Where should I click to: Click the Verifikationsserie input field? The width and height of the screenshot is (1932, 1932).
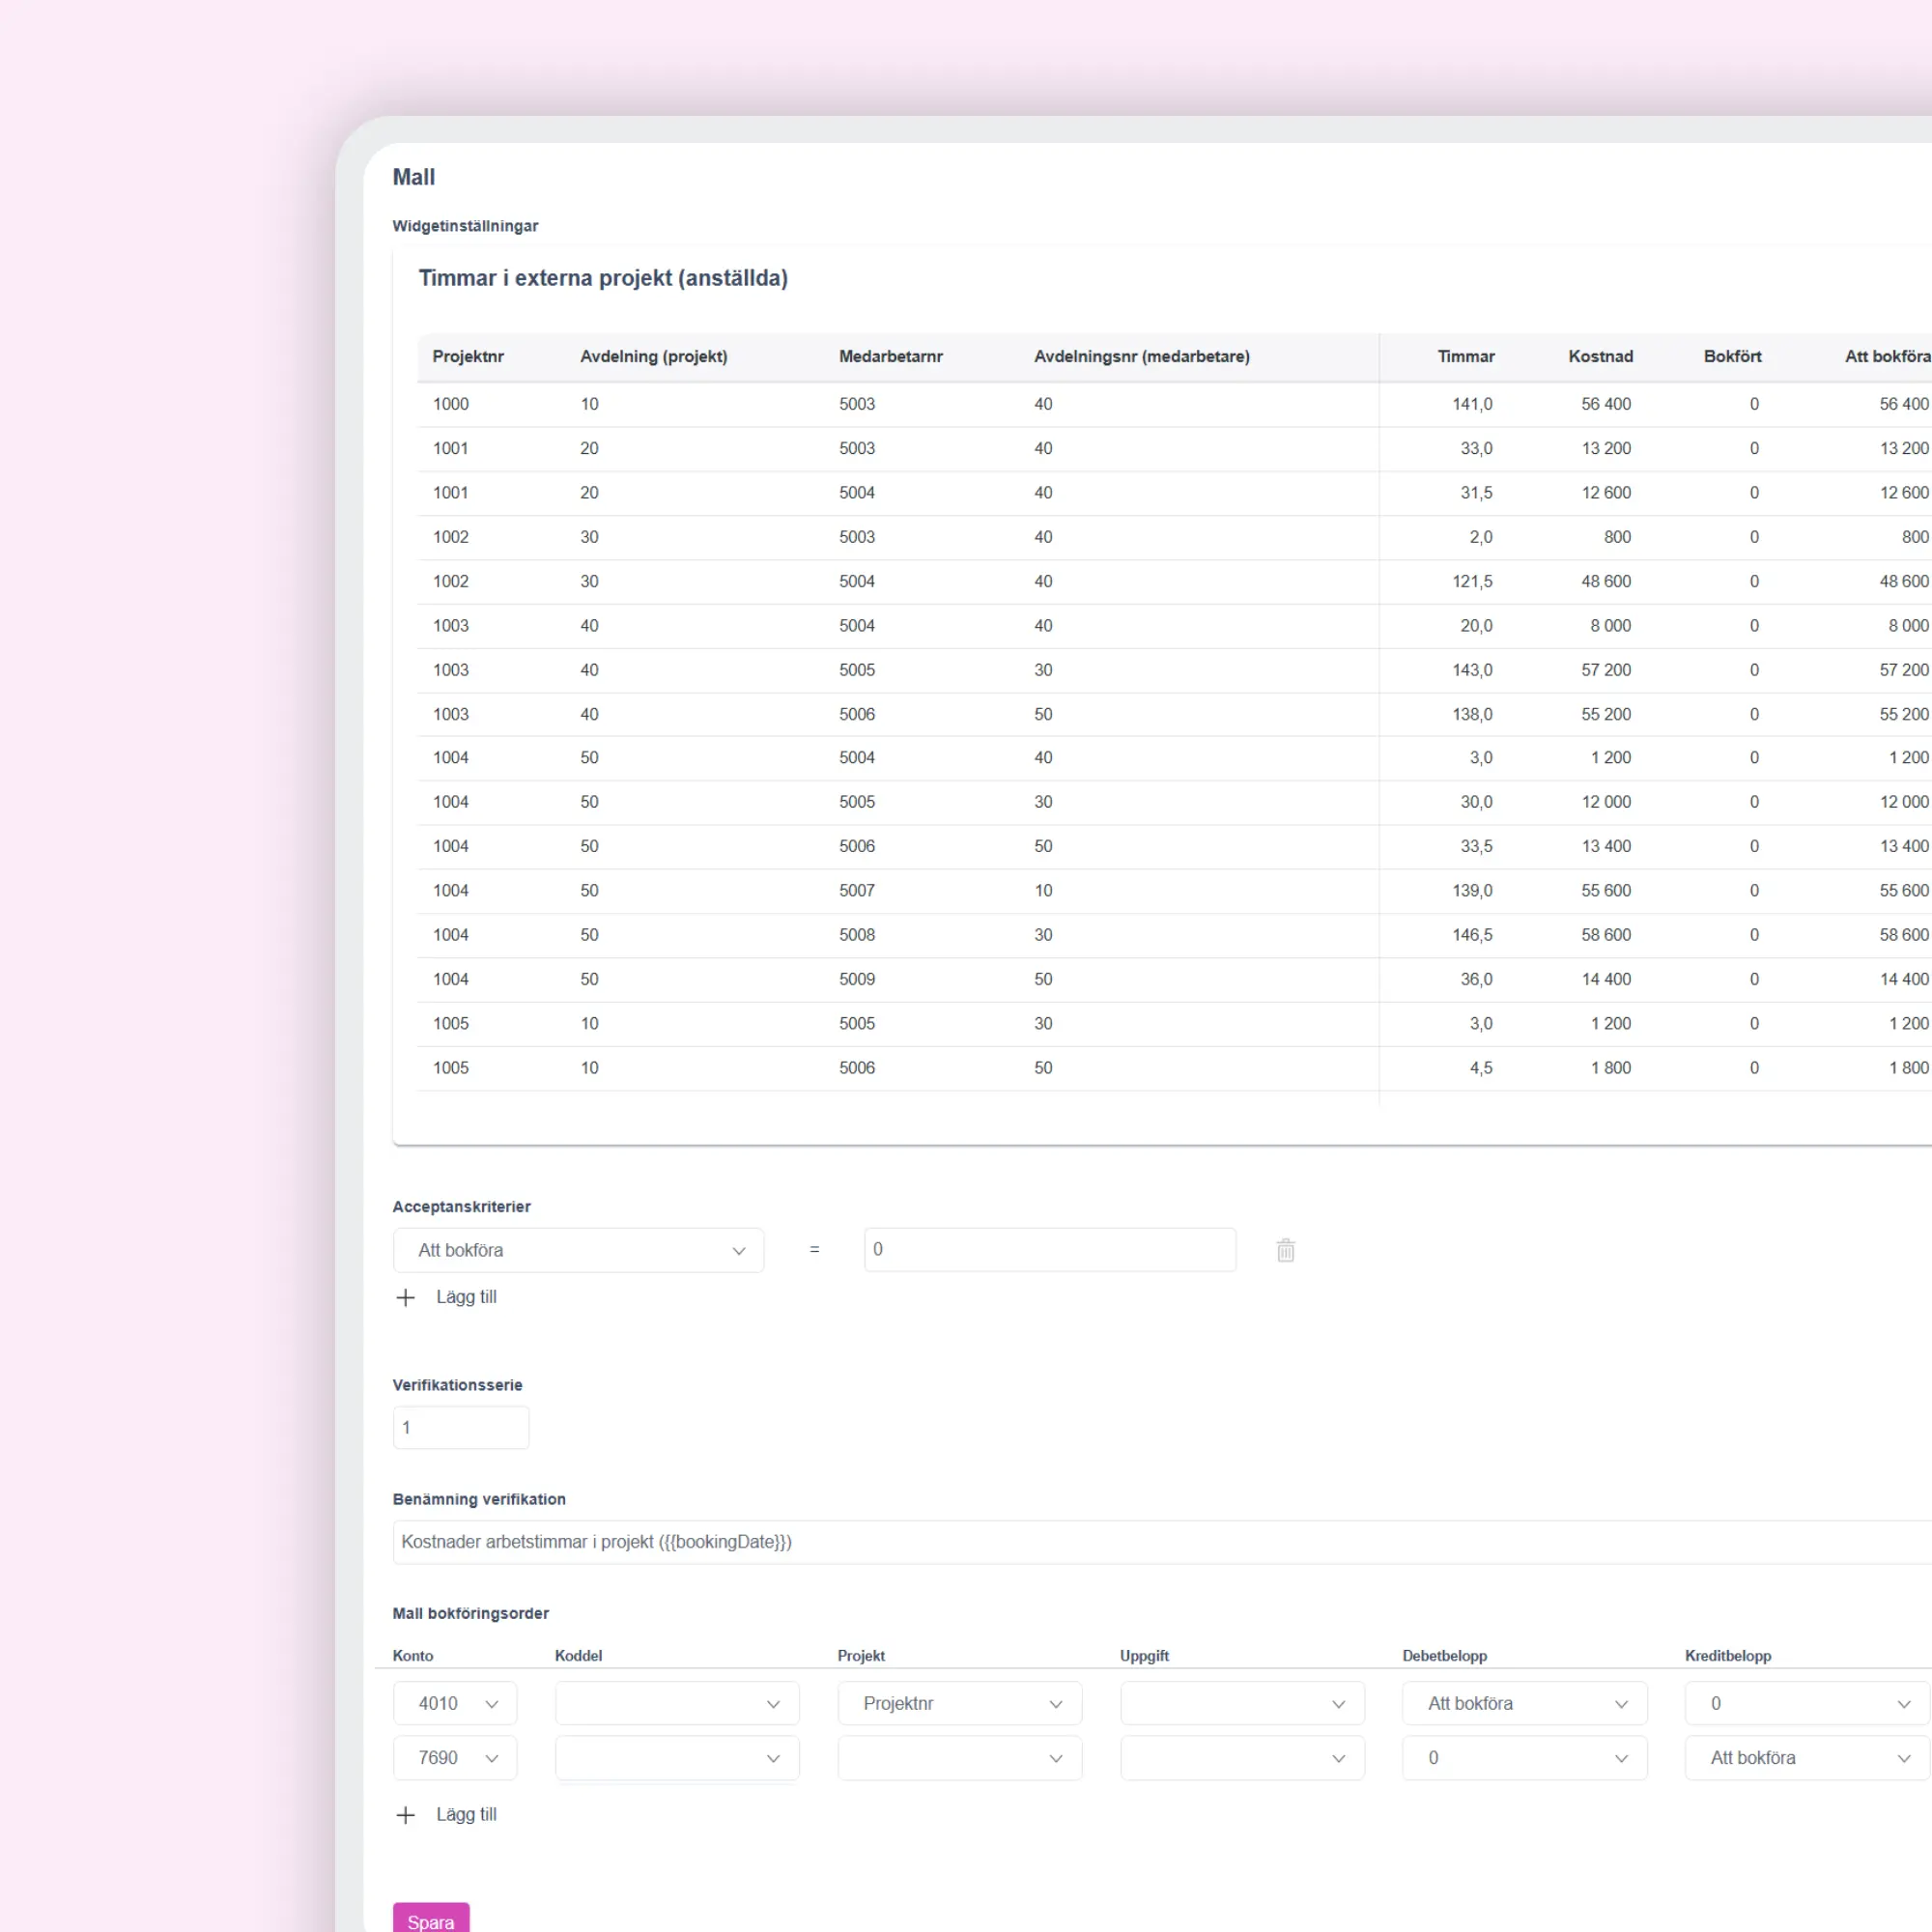tap(461, 1428)
